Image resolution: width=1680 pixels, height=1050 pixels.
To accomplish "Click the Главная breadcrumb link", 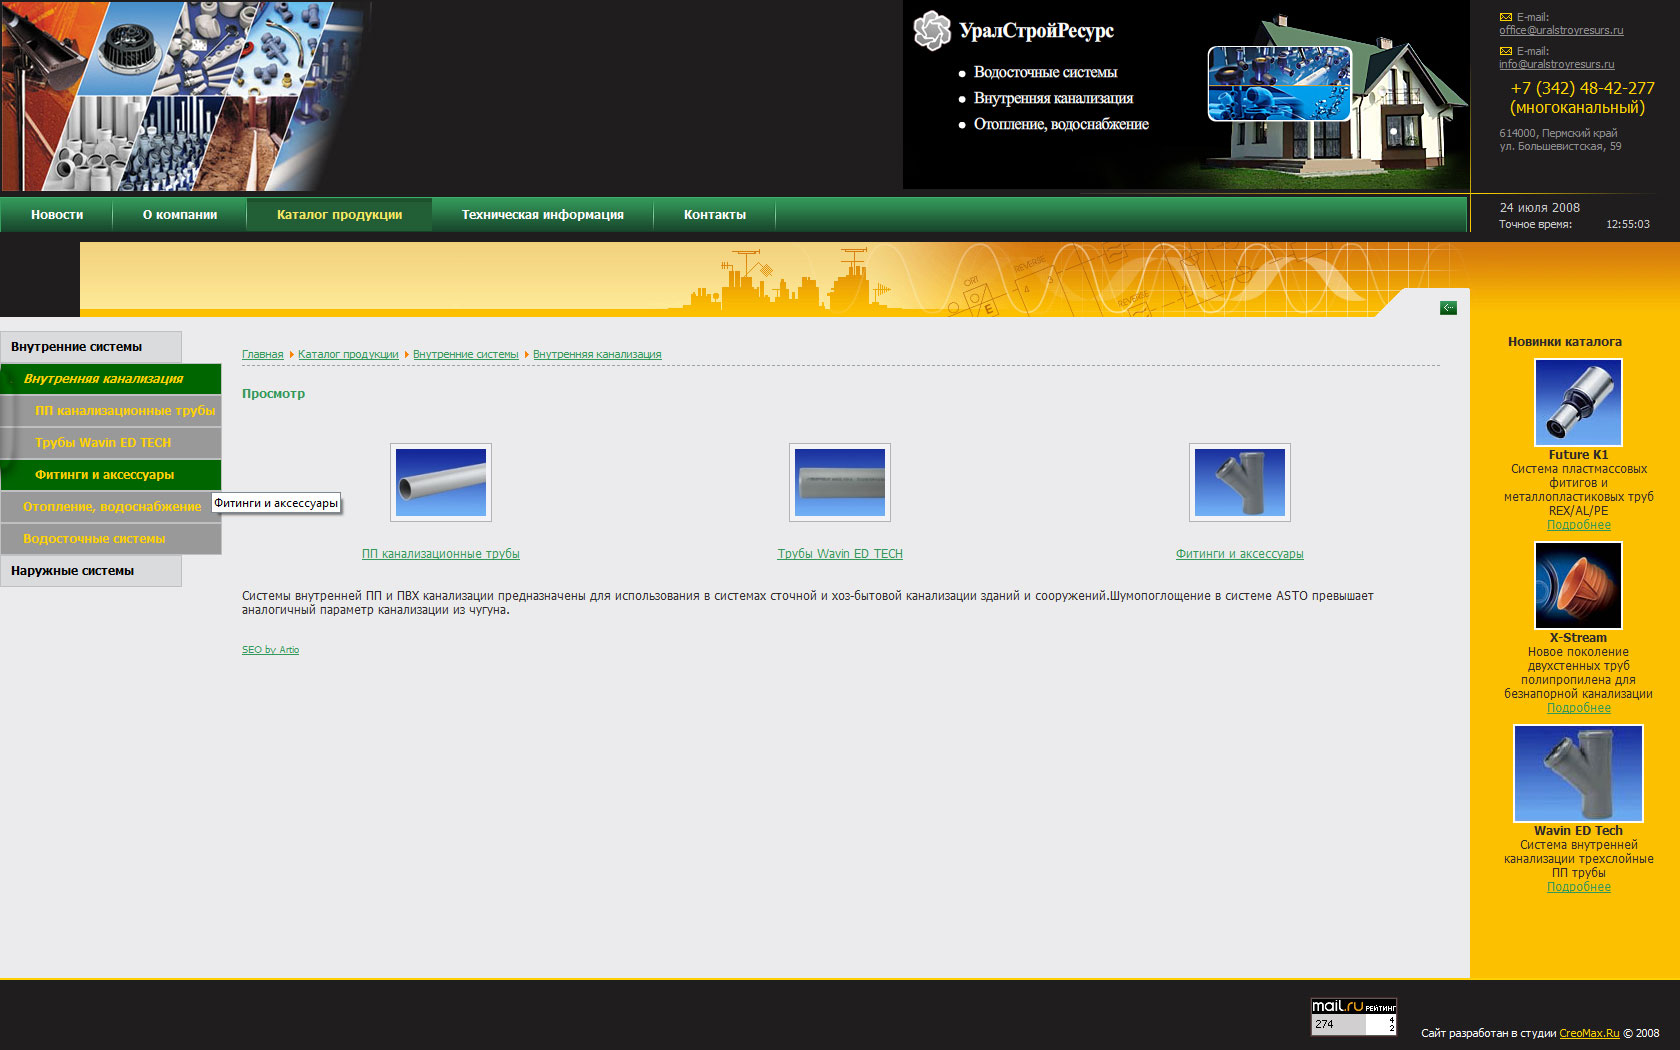I will click(x=263, y=355).
